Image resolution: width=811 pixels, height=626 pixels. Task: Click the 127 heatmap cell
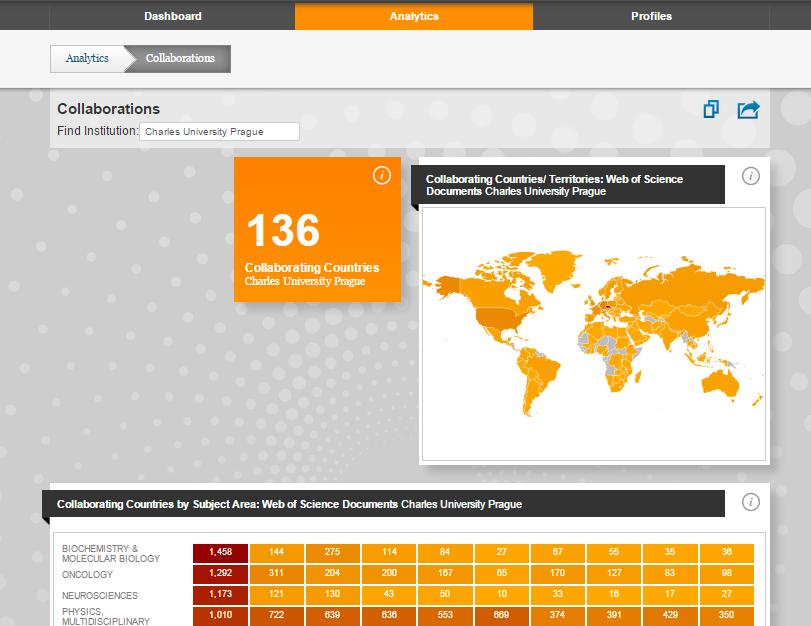pyautogui.click(x=614, y=573)
